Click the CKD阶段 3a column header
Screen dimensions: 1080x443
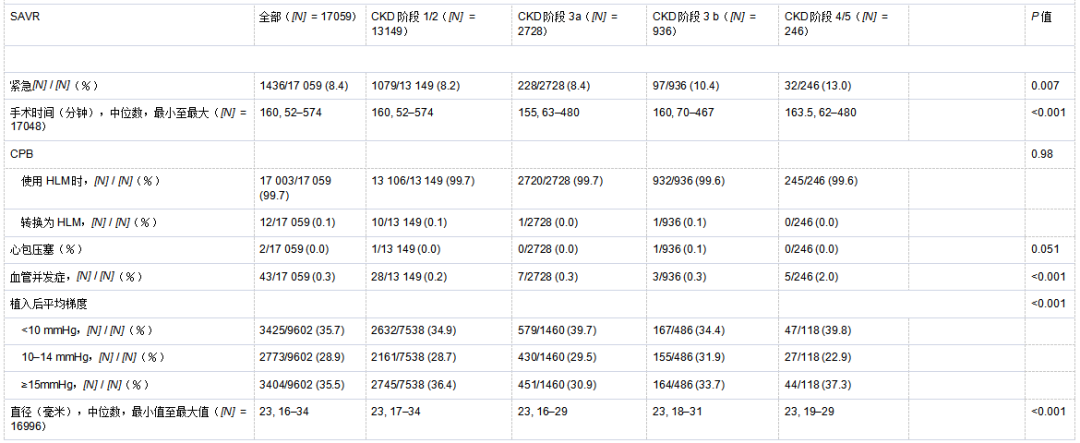[567, 24]
